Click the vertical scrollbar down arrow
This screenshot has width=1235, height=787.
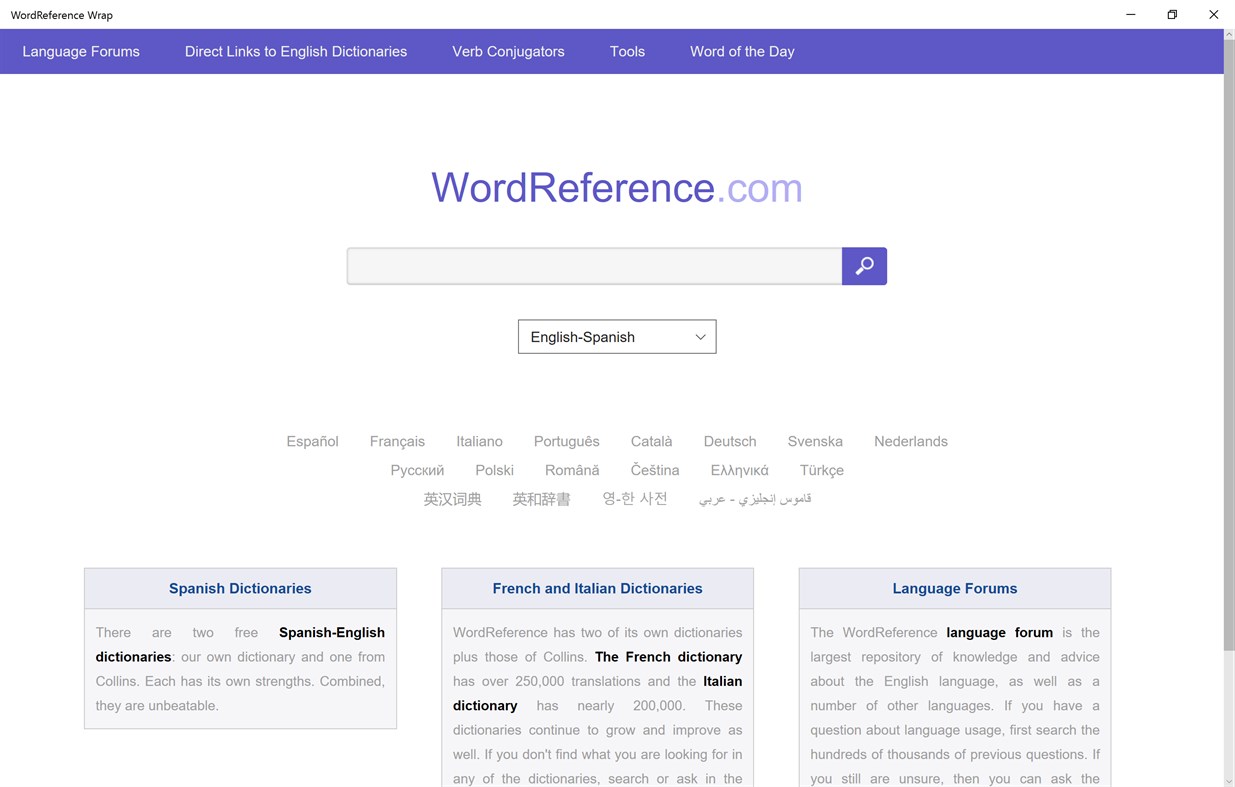[x=1227, y=779]
